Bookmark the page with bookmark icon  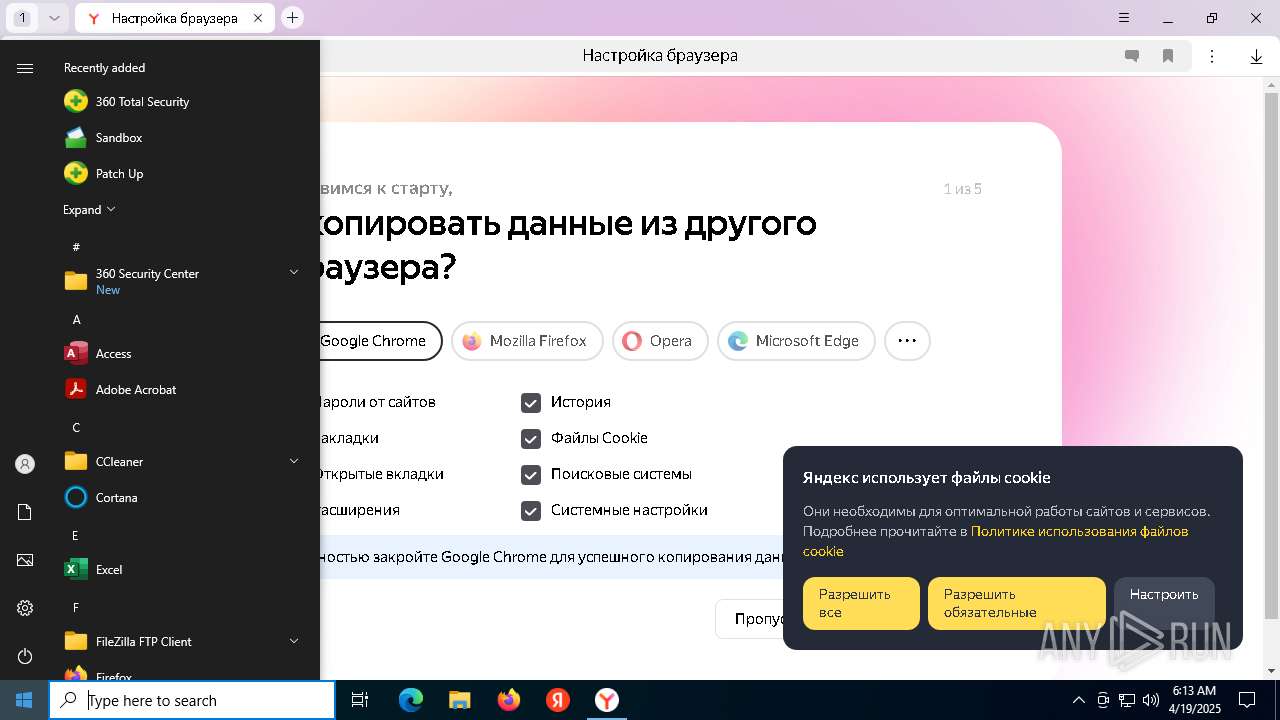(x=1168, y=56)
